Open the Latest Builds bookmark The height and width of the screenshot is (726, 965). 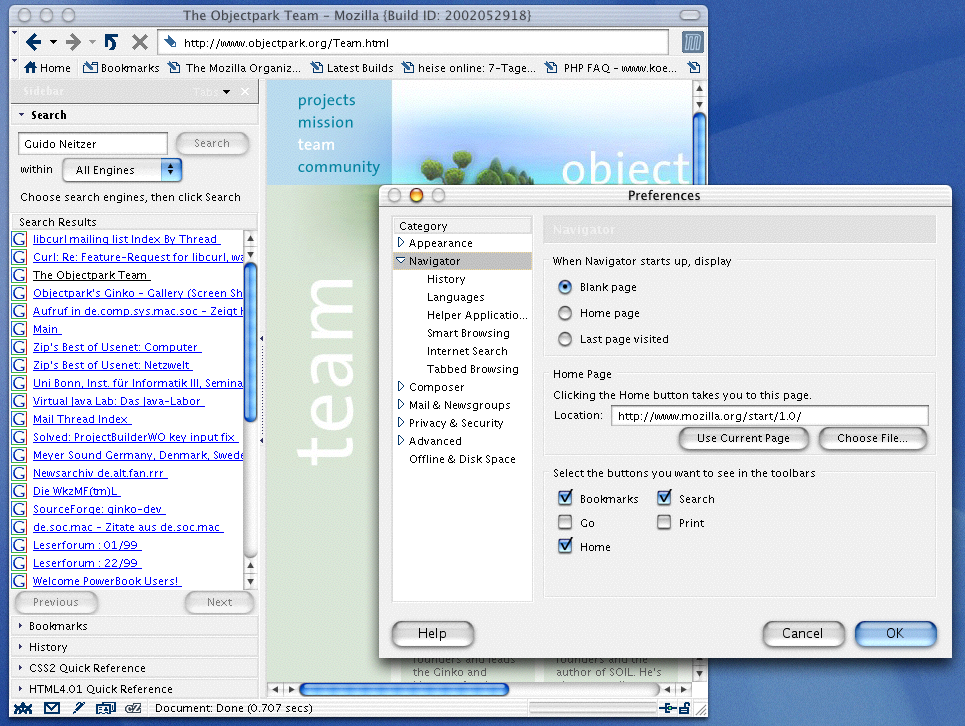pyautogui.click(x=352, y=68)
